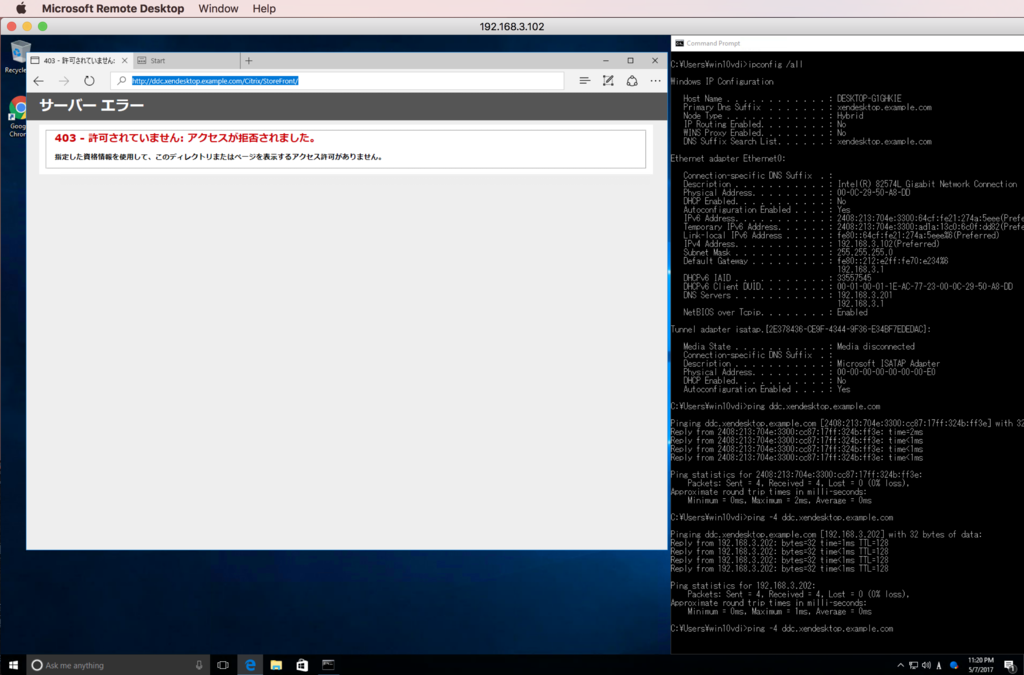Click the 'ipconfig /all' command line
Screen dimensions: 1024x675
coord(737,65)
